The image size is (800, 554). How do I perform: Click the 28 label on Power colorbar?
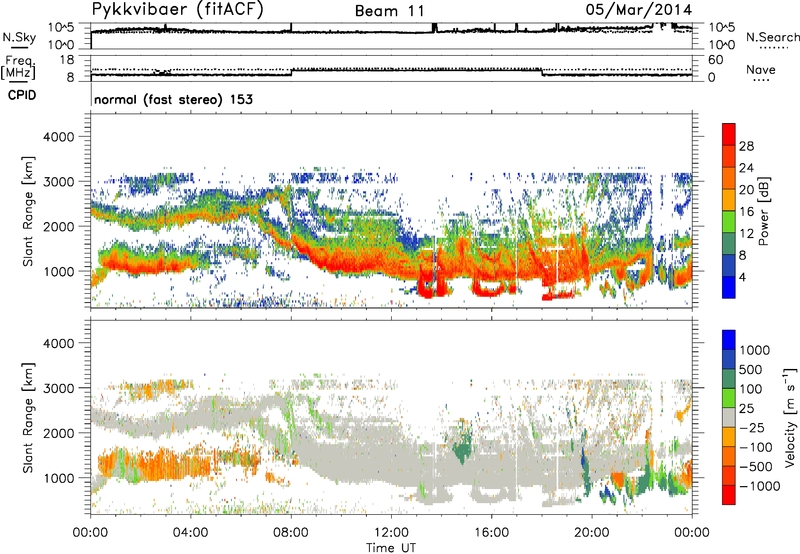point(746,146)
